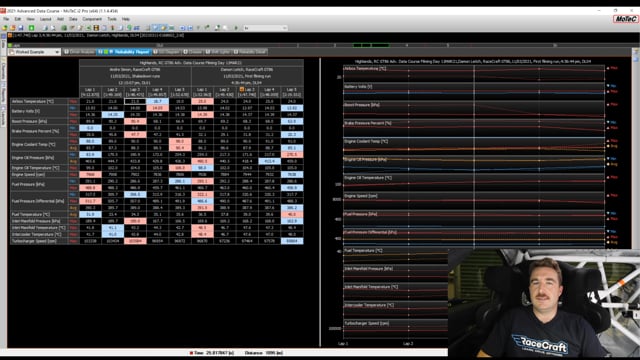Click the Avg legend beside Engine Coolant chart
This screenshot has height=360, width=640.
[613, 146]
